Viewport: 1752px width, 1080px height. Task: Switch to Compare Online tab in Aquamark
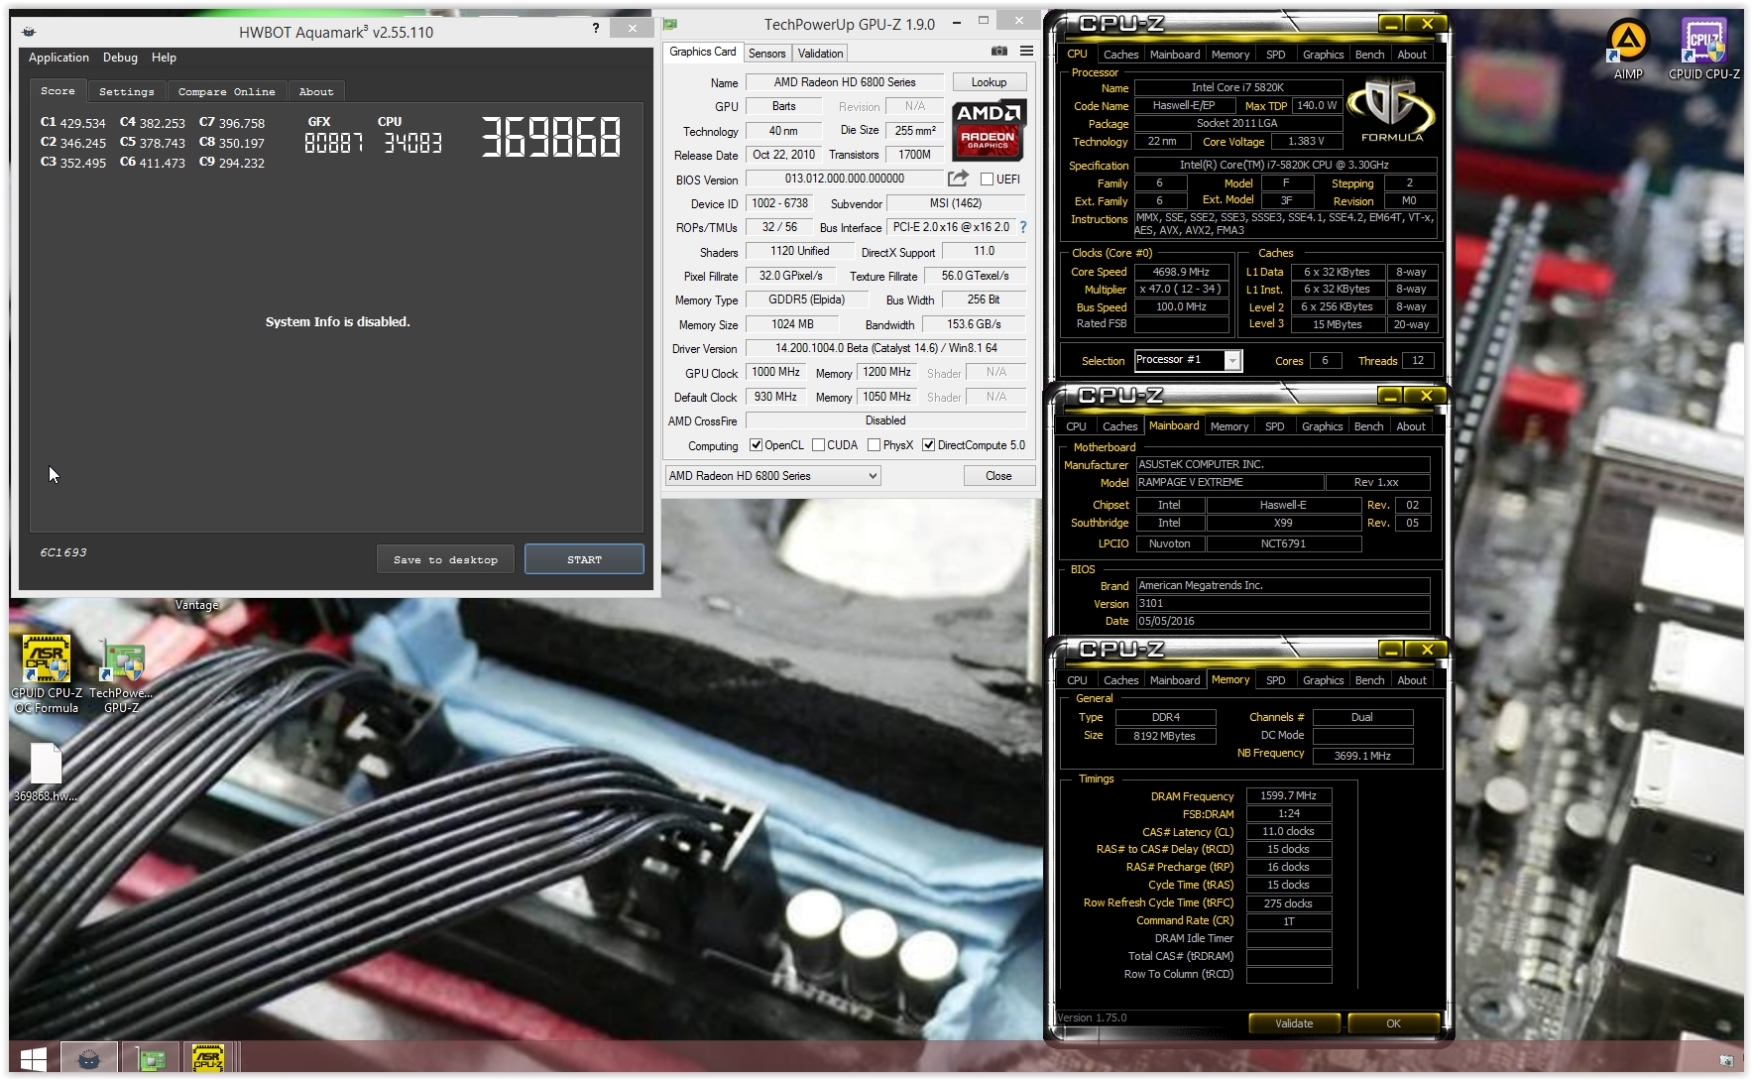pos(226,91)
